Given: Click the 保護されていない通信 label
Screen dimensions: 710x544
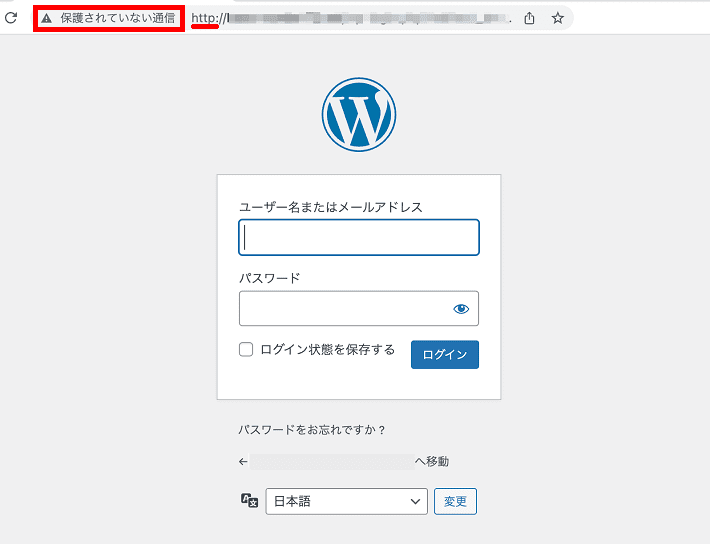Looking at the screenshot, I should pos(118,18).
